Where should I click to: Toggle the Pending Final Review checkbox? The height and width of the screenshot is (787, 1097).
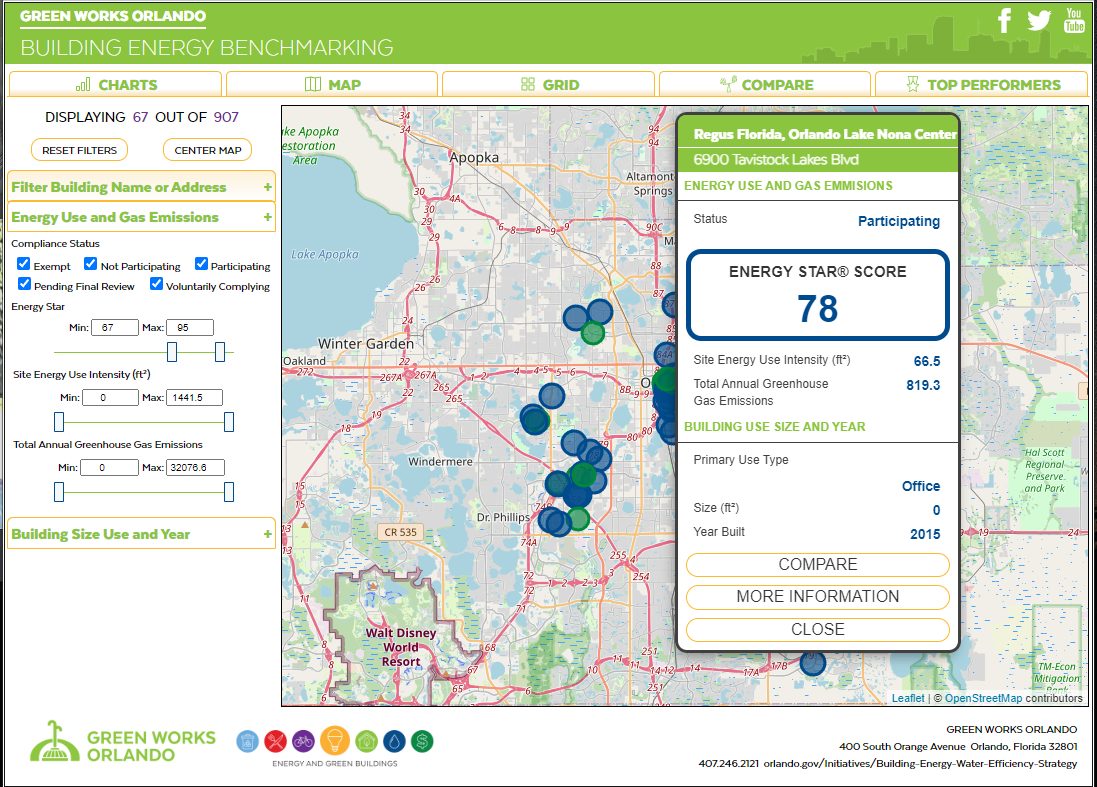[24, 284]
